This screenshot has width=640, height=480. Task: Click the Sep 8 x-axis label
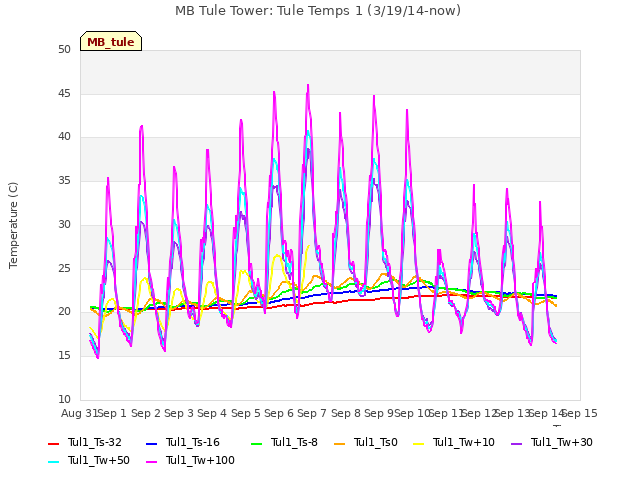346,413
